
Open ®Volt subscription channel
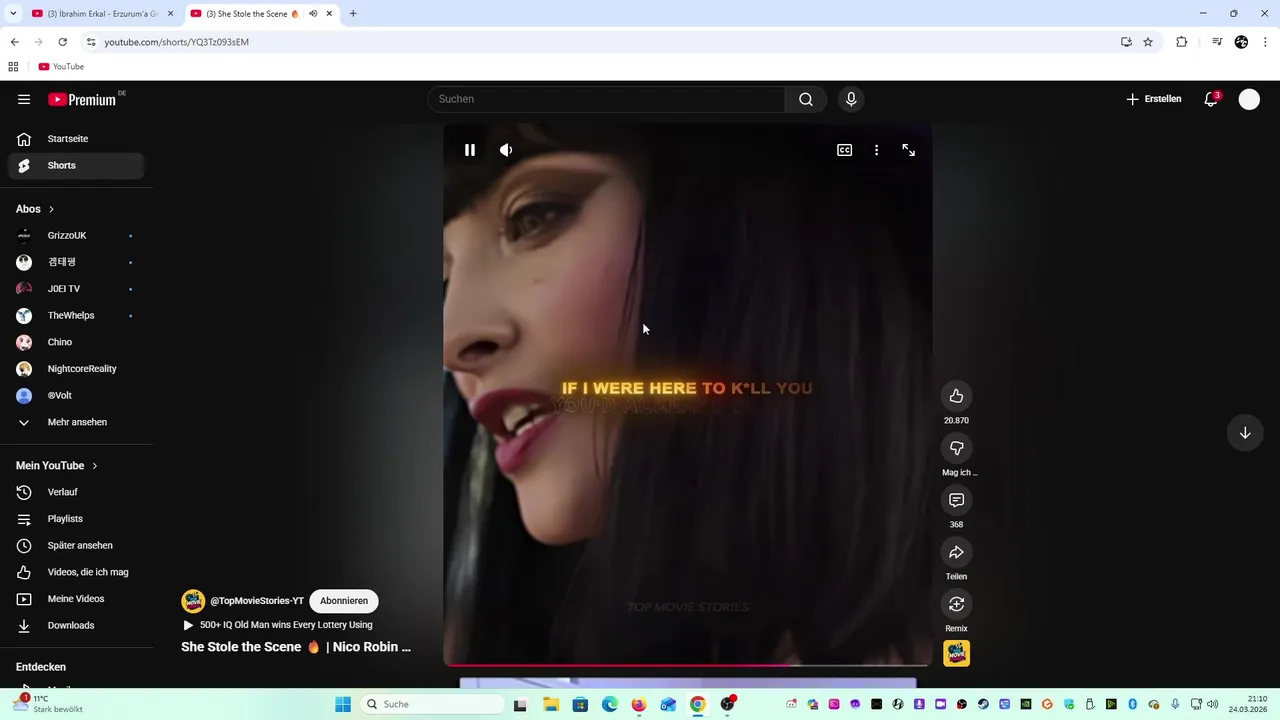(76, 396)
